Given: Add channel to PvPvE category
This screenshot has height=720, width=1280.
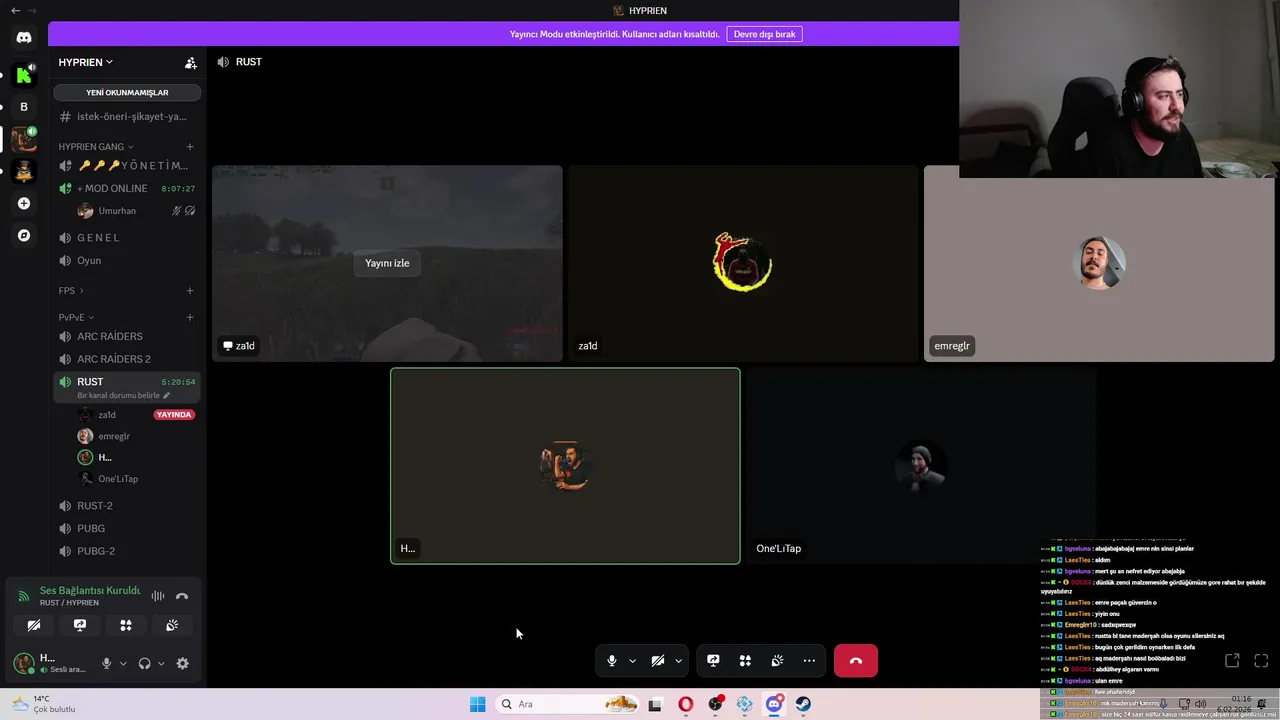Looking at the screenshot, I should [190, 317].
